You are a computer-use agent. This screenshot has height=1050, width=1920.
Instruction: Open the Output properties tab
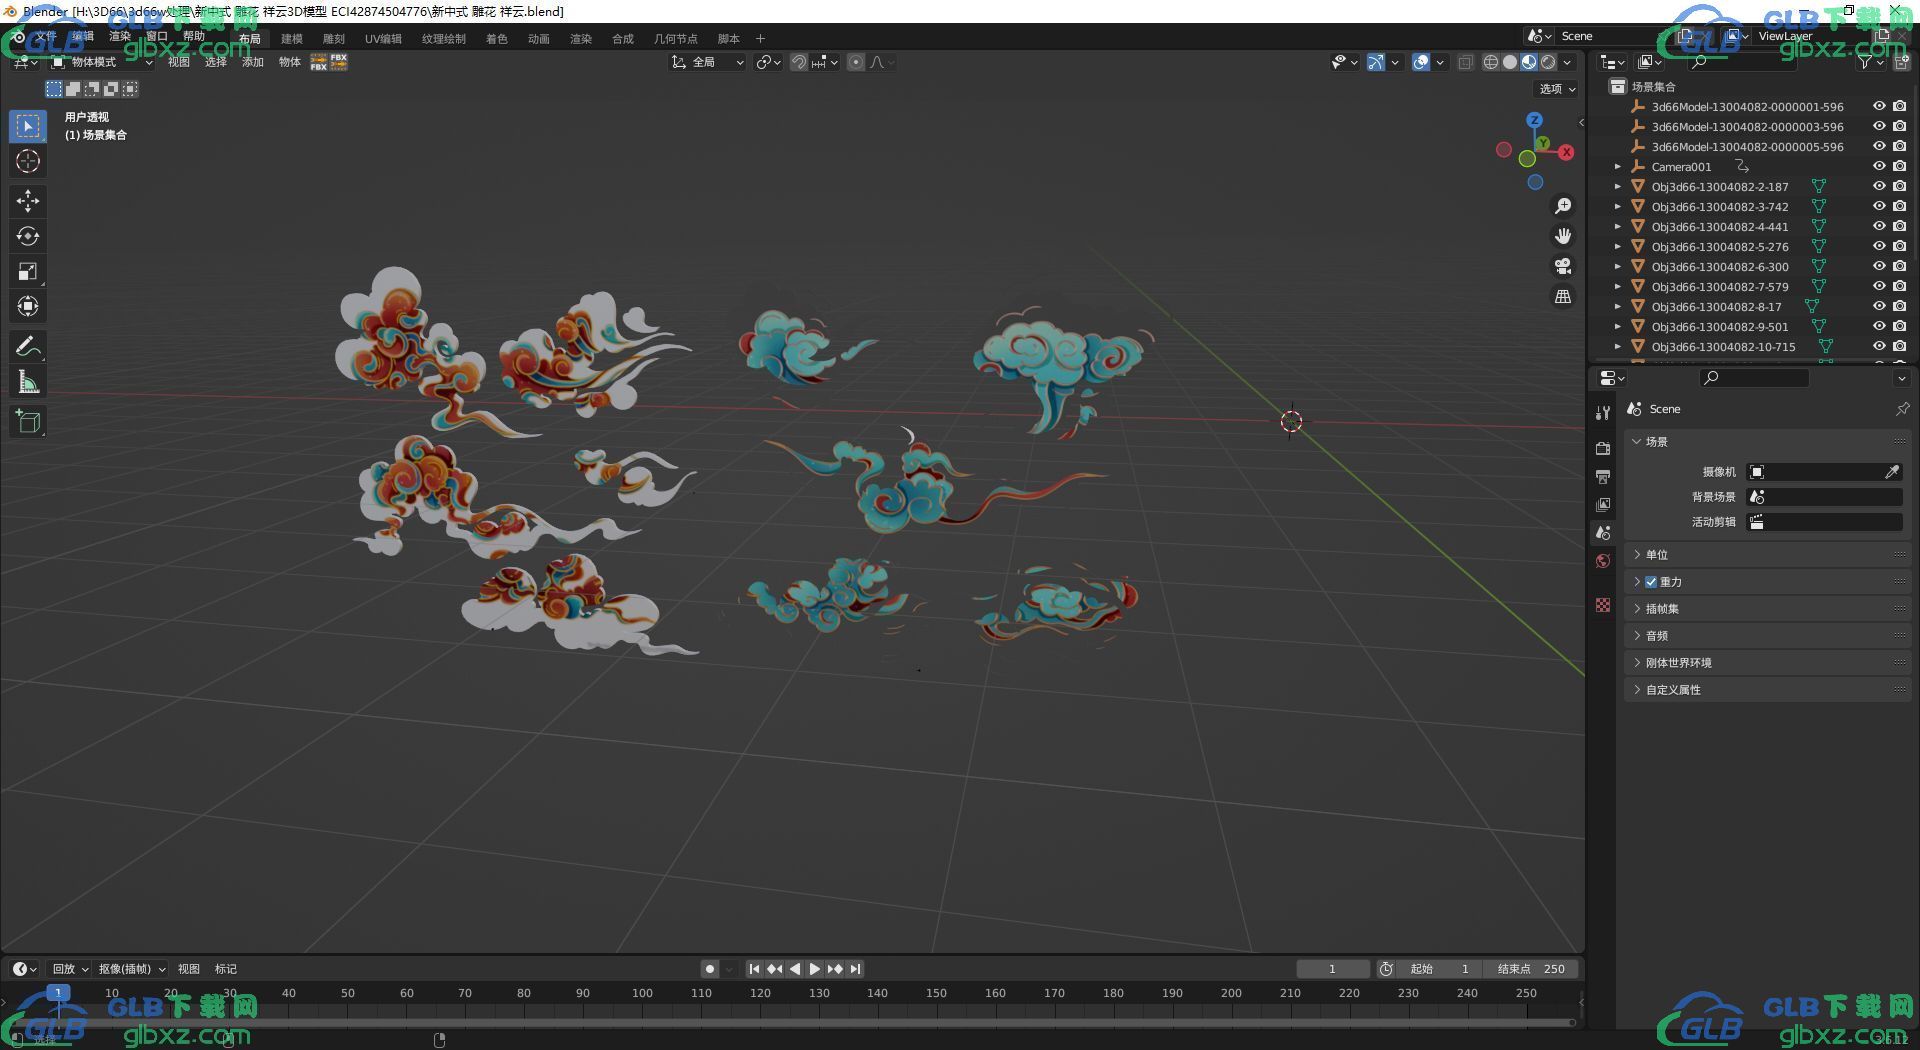[x=1603, y=476]
